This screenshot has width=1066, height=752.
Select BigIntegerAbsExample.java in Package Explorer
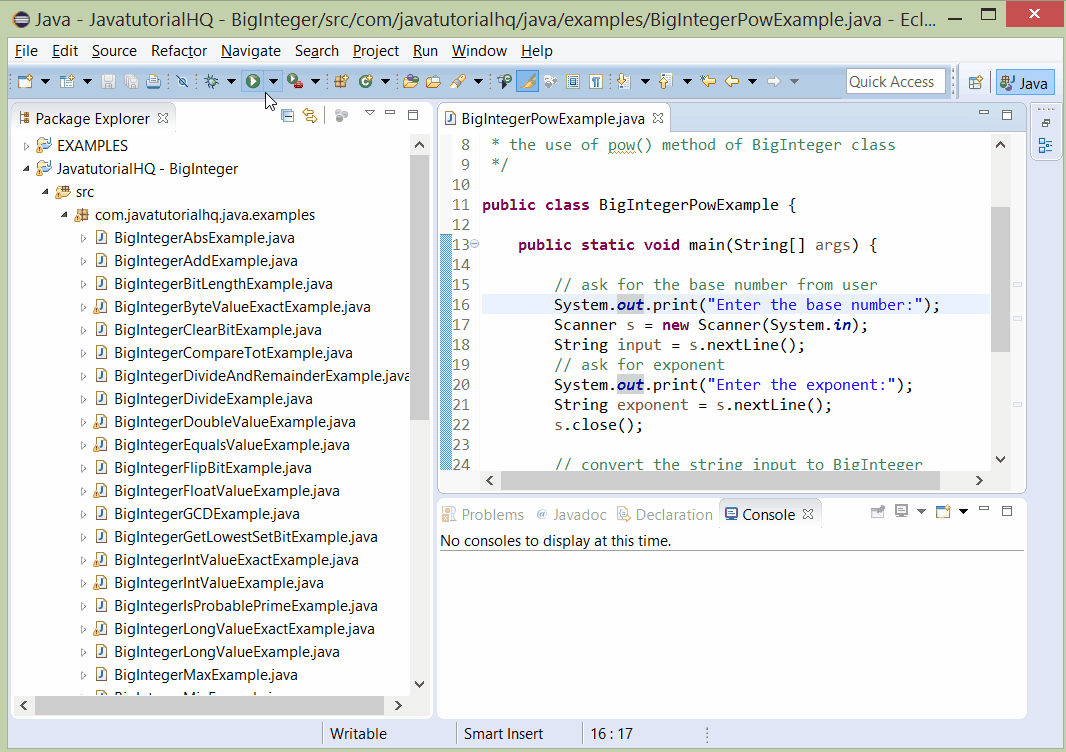pos(204,238)
